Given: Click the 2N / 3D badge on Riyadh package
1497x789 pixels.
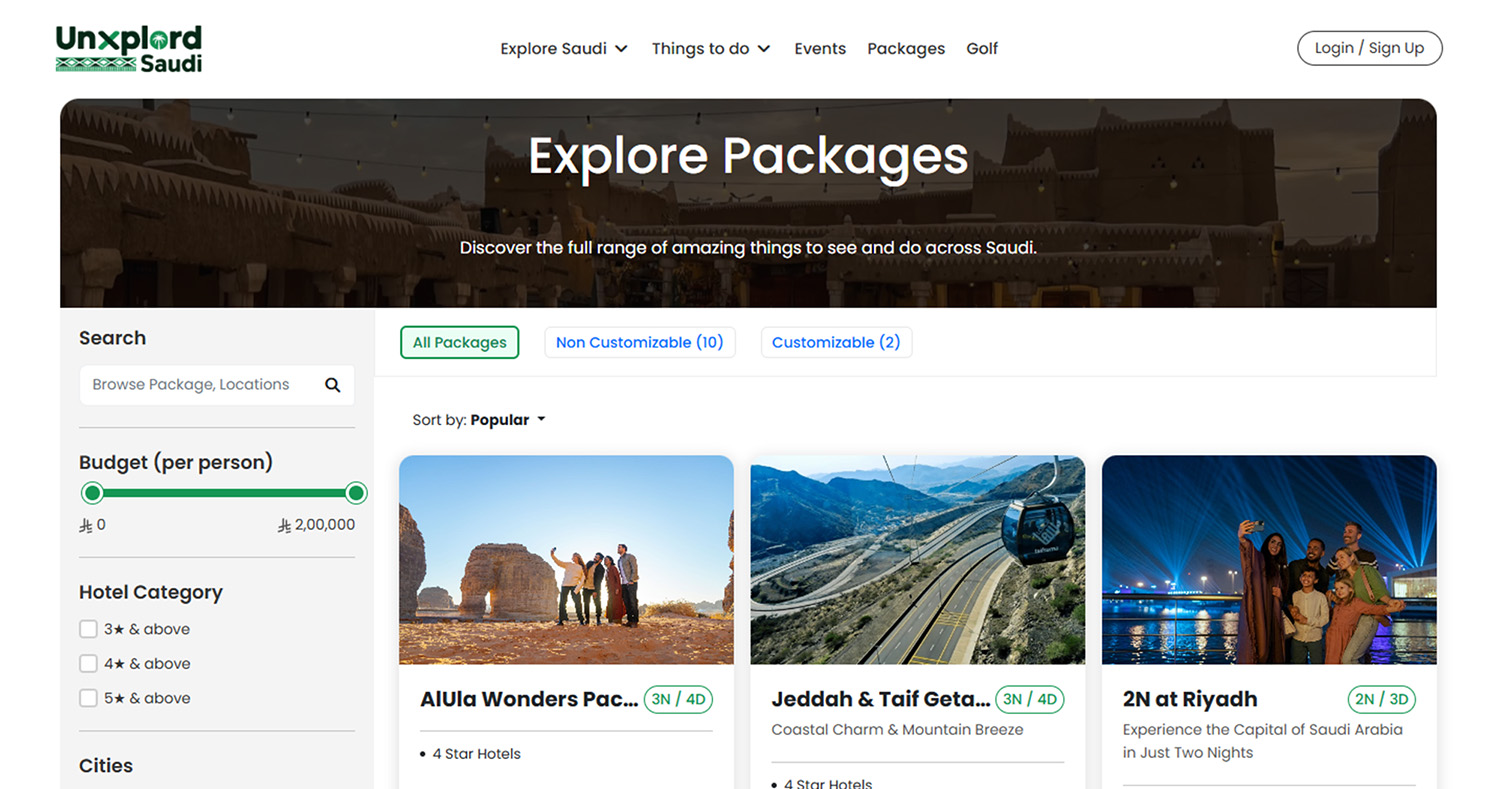Looking at the screenshot, I should (x=1381, y=699).
